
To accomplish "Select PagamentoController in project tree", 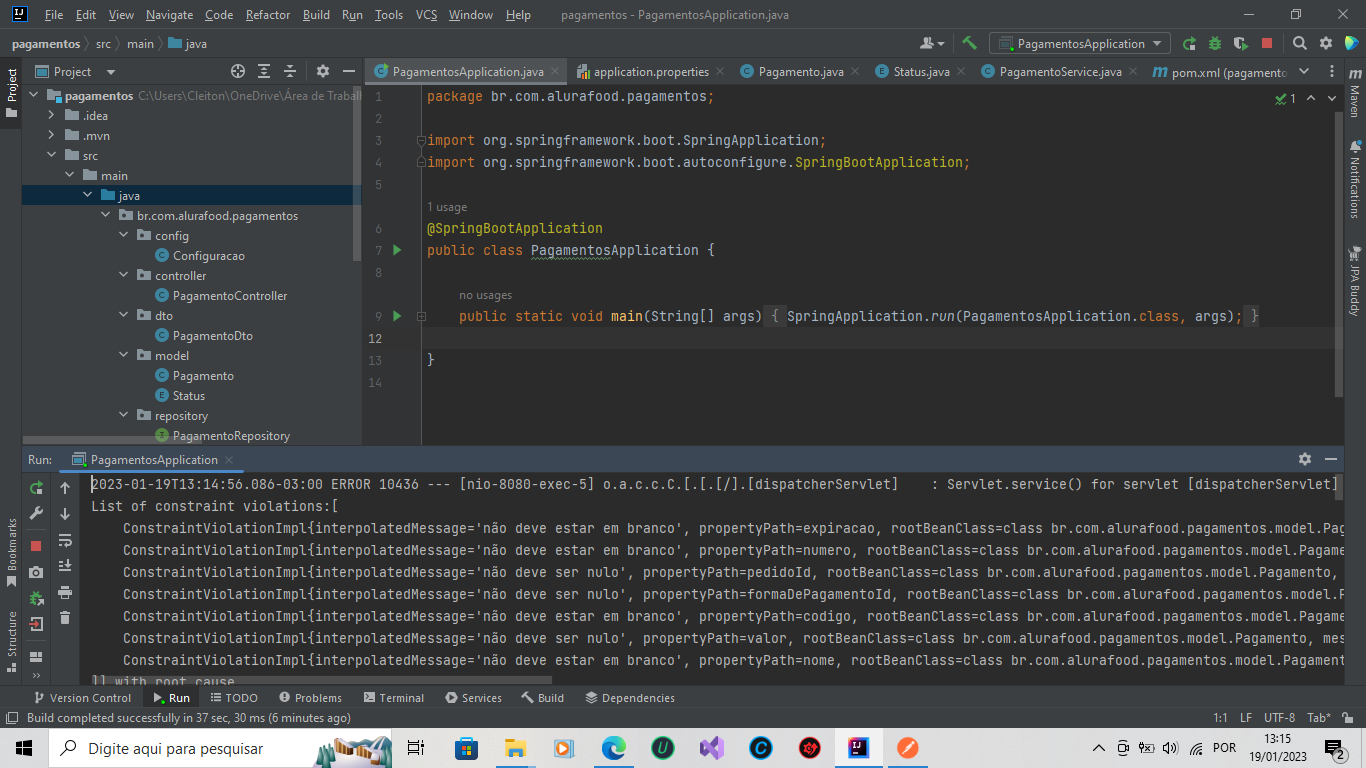I will point(230,296).
